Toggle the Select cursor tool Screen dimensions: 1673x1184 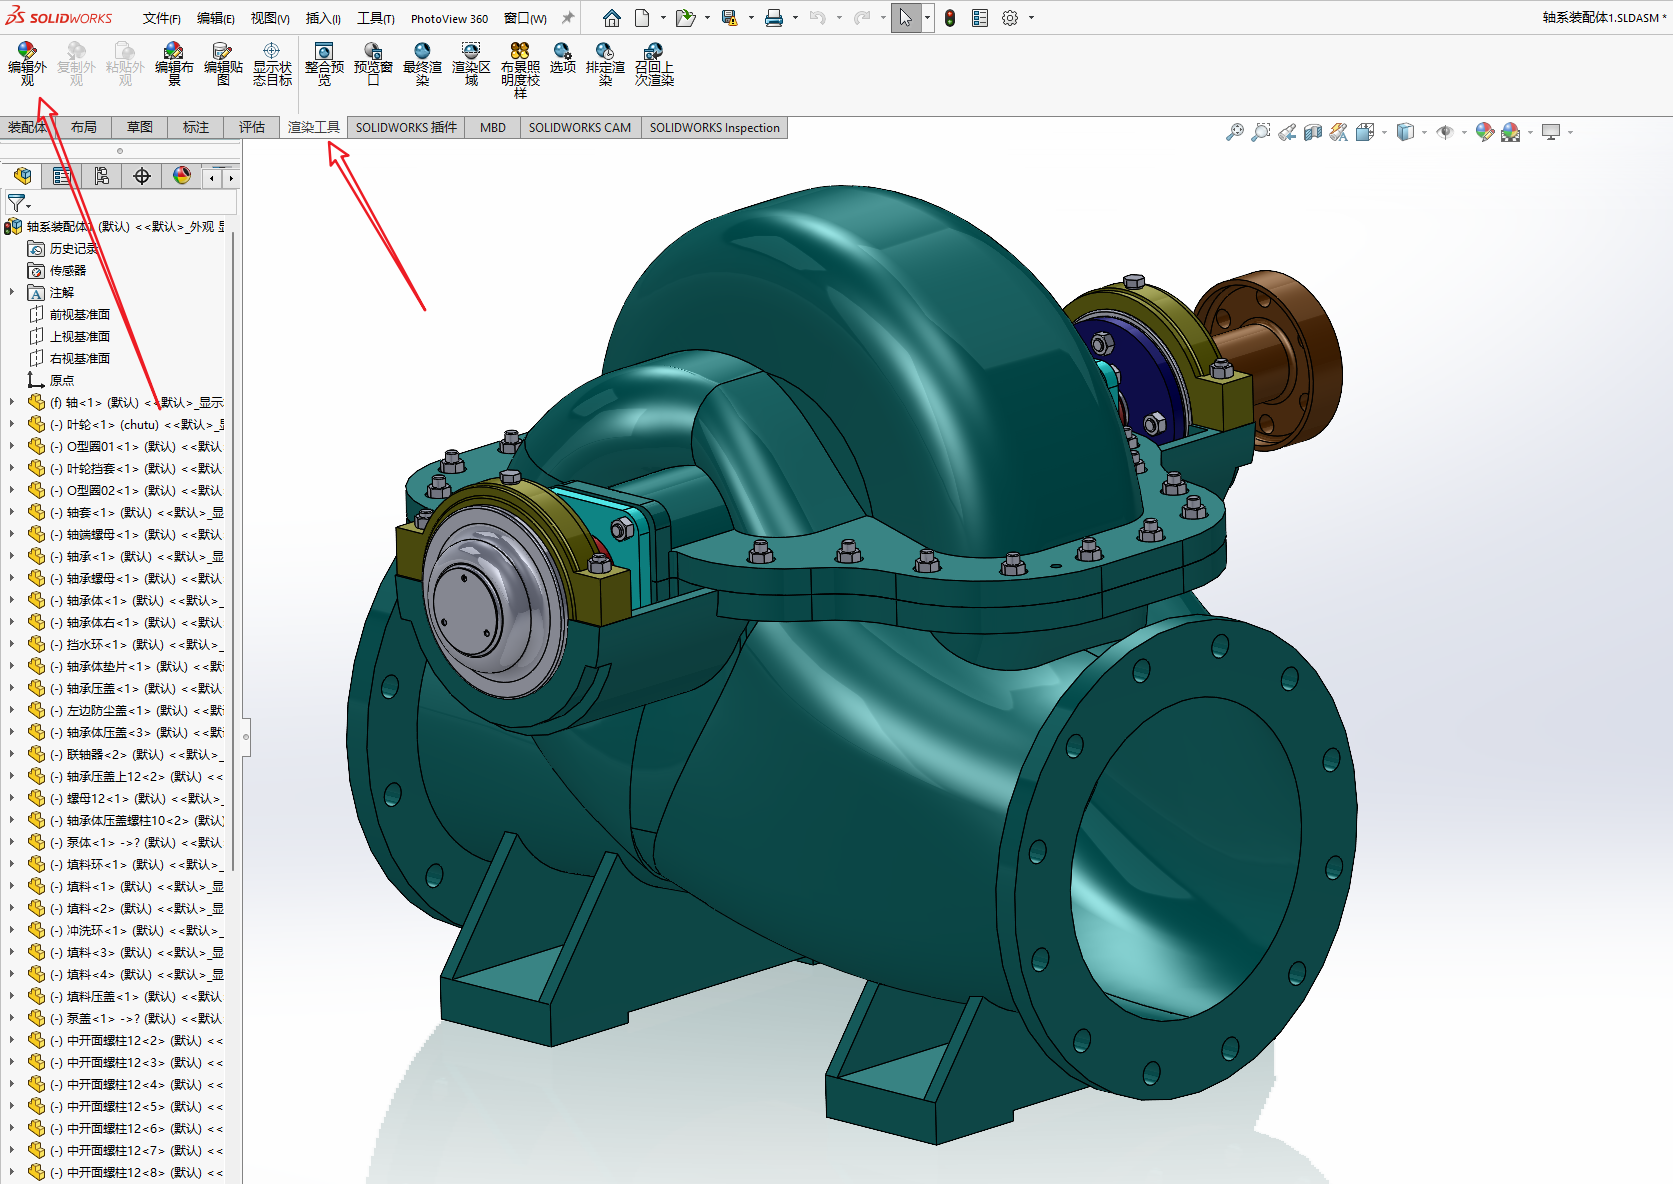(x=906, y=18)
